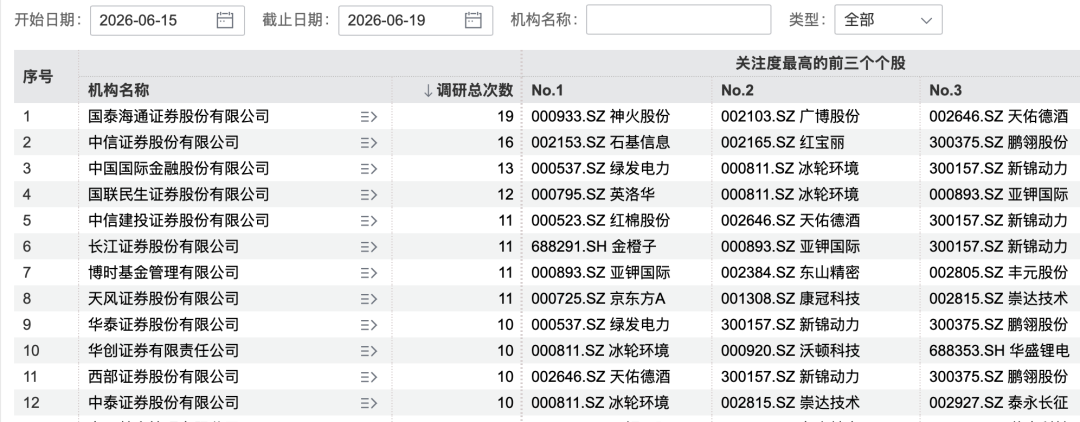The height and width of the screenshot is (422, 1080).
Task: Click stock 002103.SZ 广博股份
Action: point(790,116)
